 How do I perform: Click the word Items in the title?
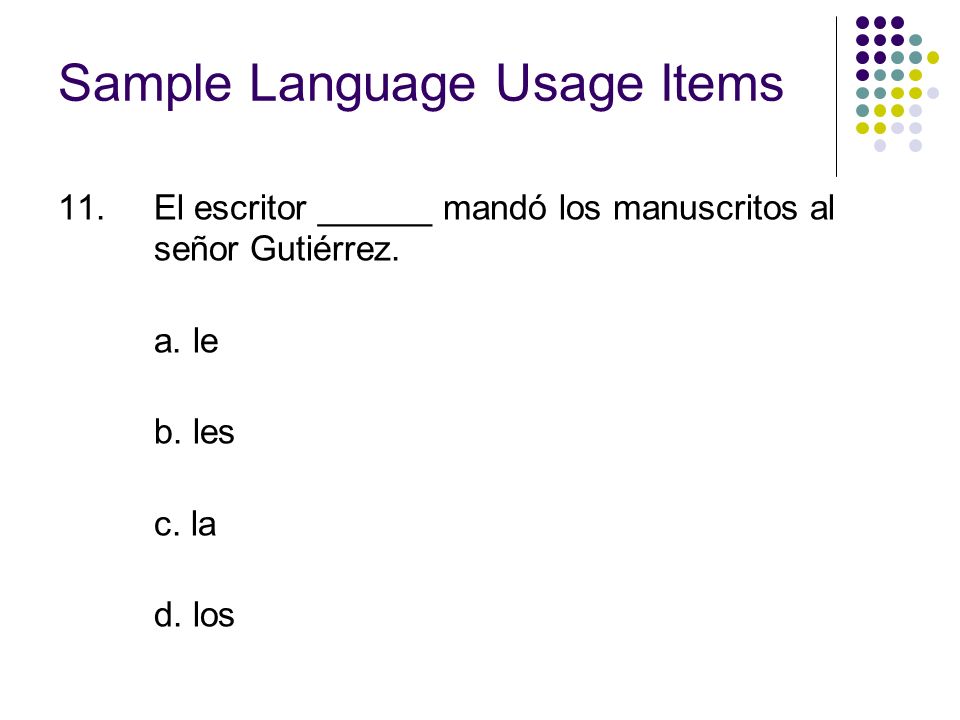(722, 84)
